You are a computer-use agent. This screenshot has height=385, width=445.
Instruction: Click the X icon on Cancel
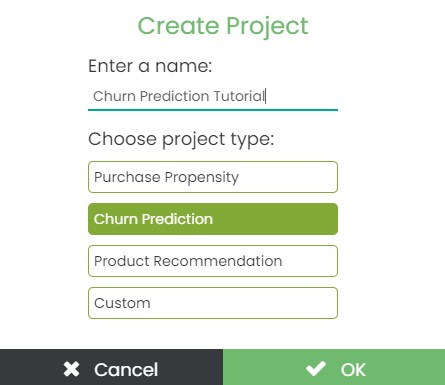[x=71, y=369]
